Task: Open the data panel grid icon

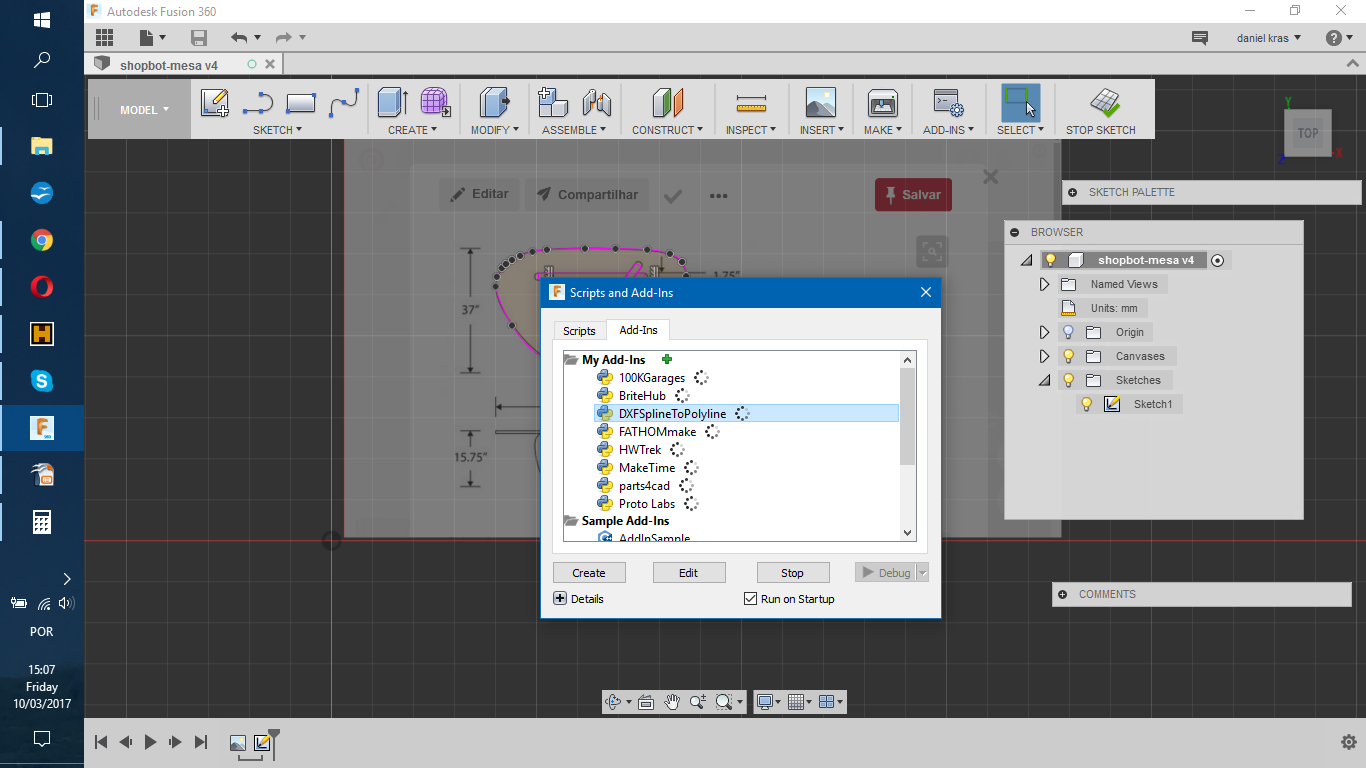Action: (x=104, y=38)
